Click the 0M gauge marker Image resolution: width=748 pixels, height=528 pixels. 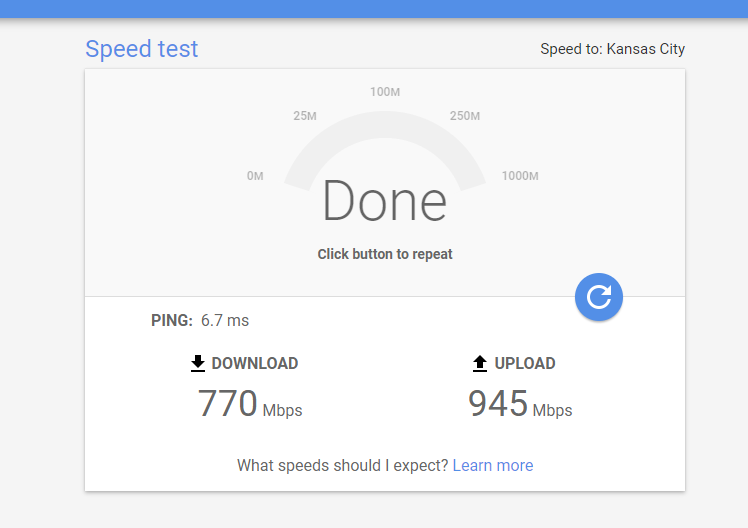pos(255,176)
